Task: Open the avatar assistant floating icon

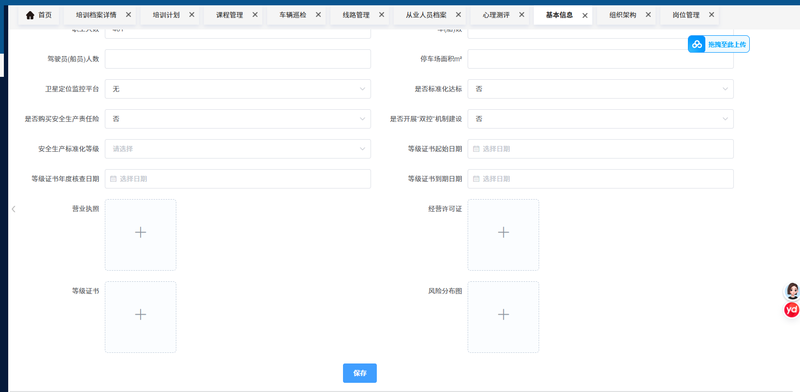Action: 792,291
